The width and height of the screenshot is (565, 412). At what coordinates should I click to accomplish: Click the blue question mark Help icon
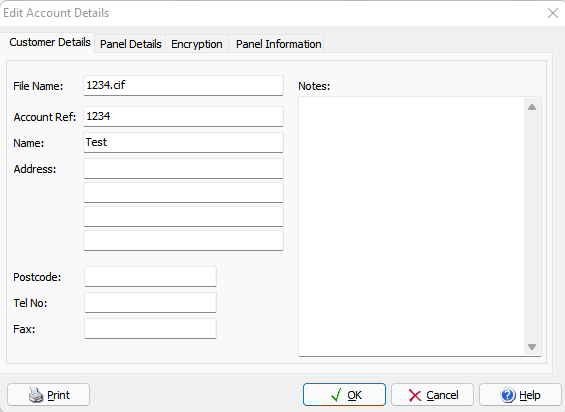(x=508, y=395)
